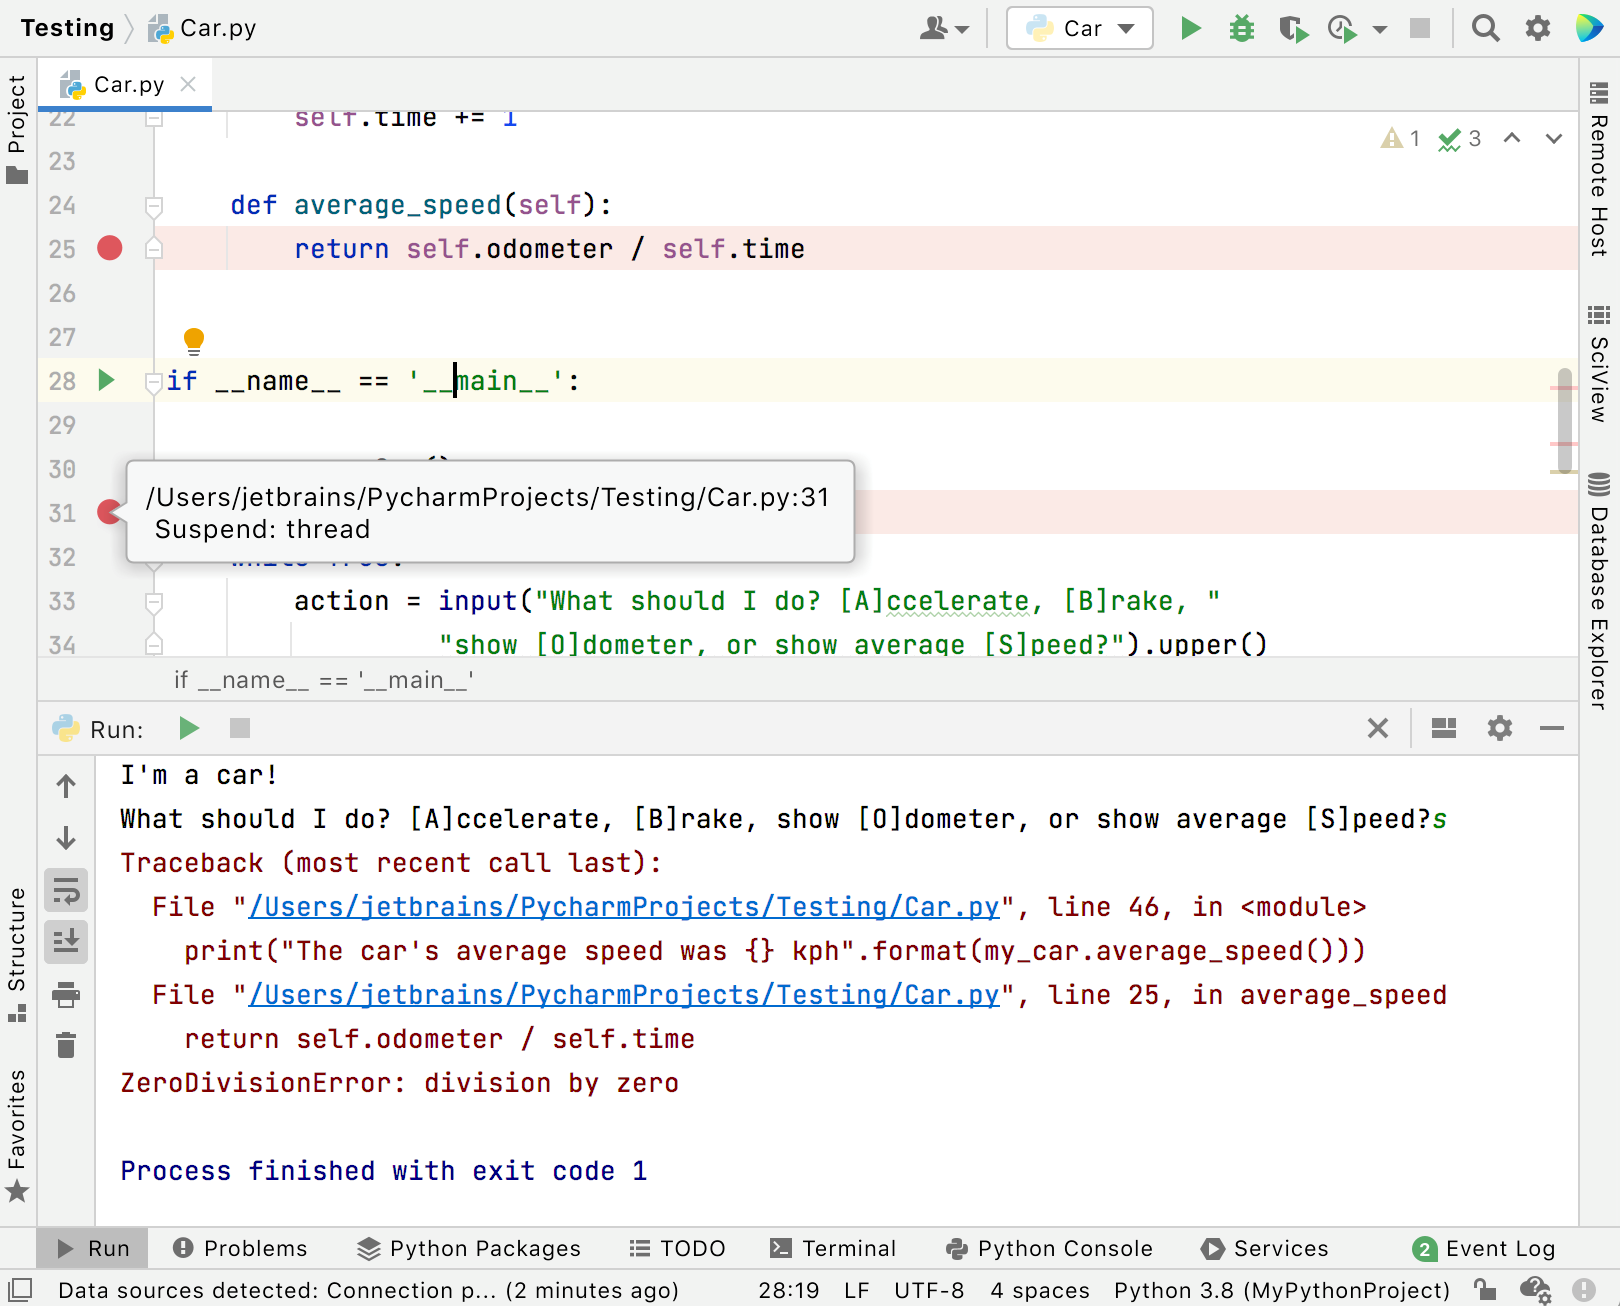Run script from gutter arrow on line 28

click(x=105, y=380)
